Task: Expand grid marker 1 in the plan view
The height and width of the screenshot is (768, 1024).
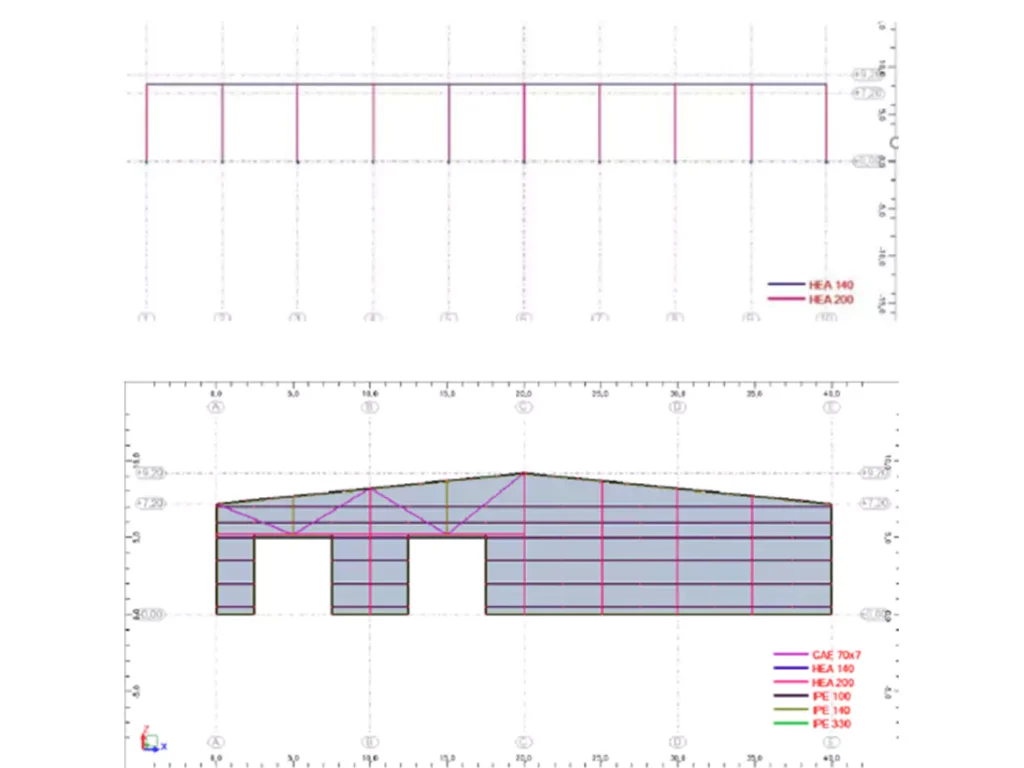Action: click(145, 317)
